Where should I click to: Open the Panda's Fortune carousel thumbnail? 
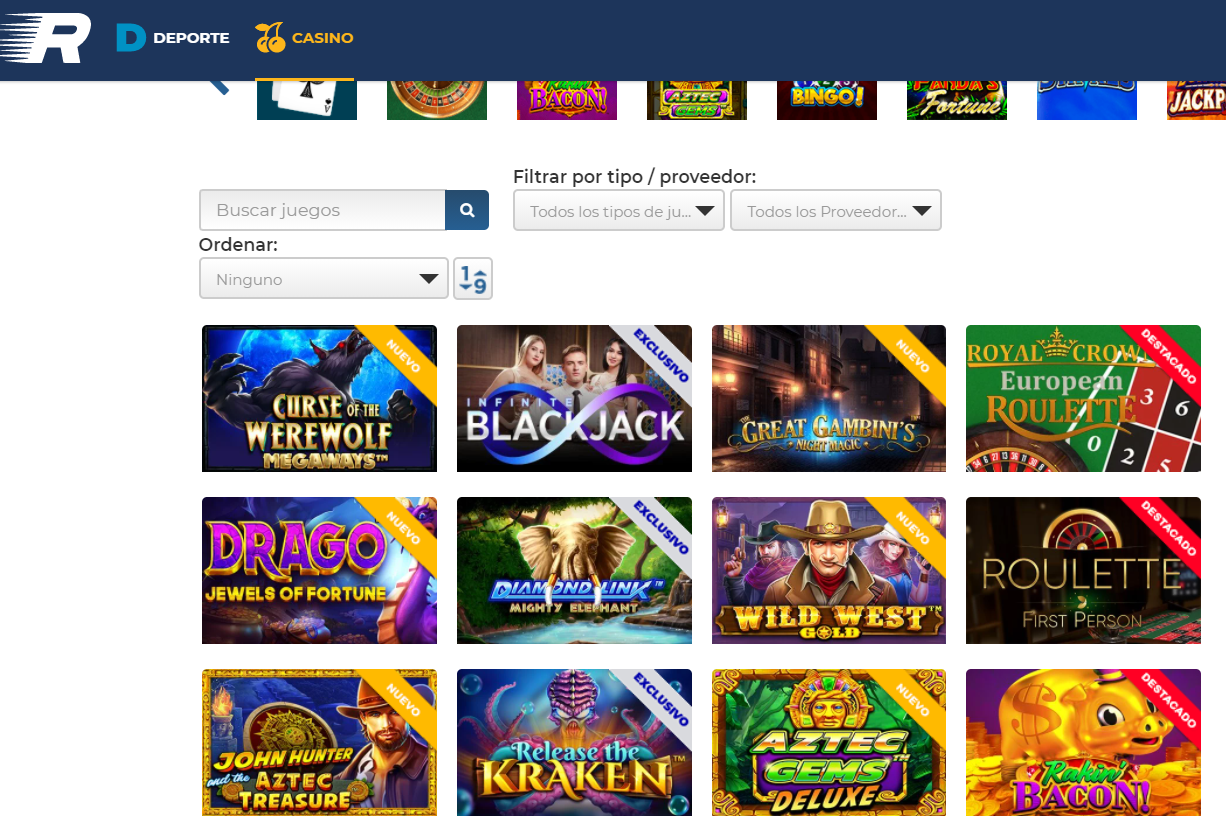[x=957, y=100]
